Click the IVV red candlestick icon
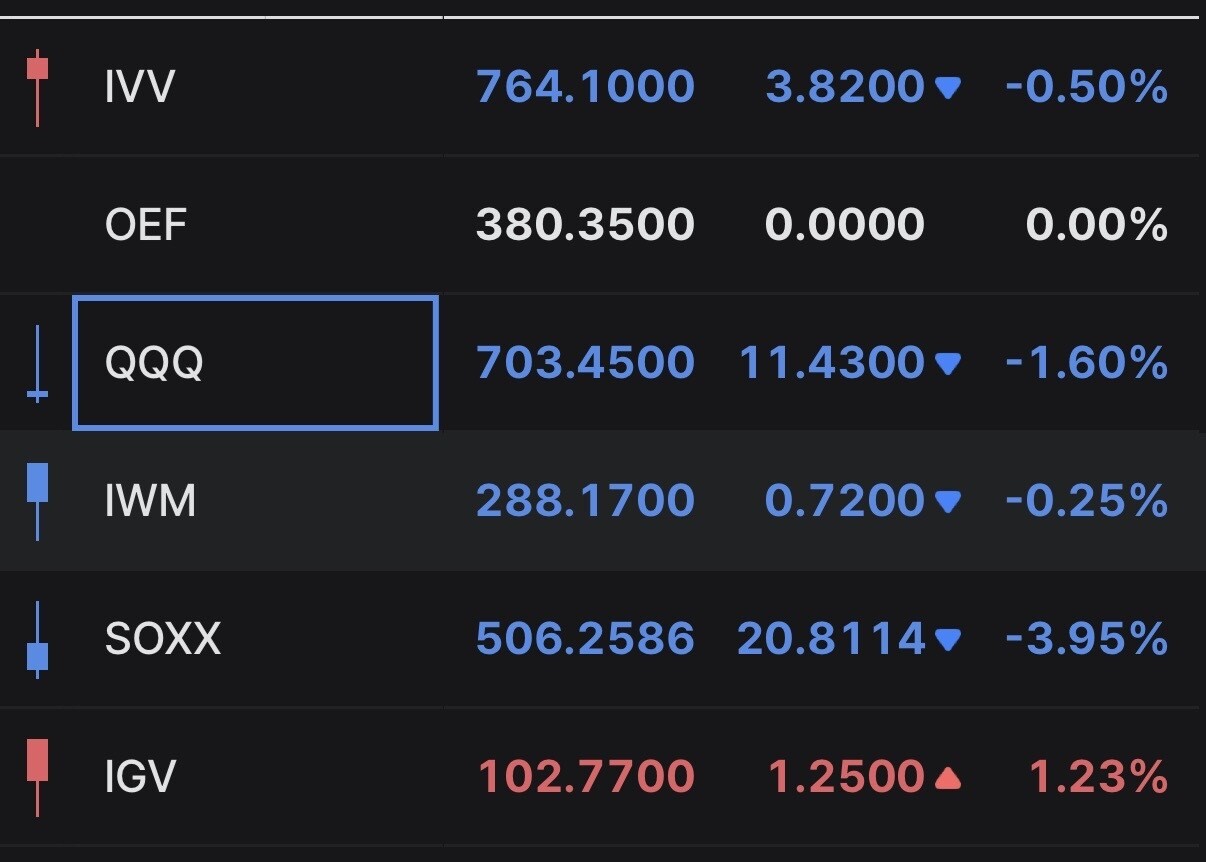 tap(37, 87)
